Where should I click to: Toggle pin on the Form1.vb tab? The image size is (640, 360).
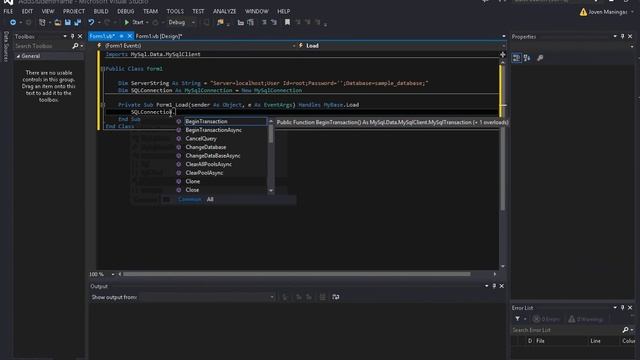point(121,36)
